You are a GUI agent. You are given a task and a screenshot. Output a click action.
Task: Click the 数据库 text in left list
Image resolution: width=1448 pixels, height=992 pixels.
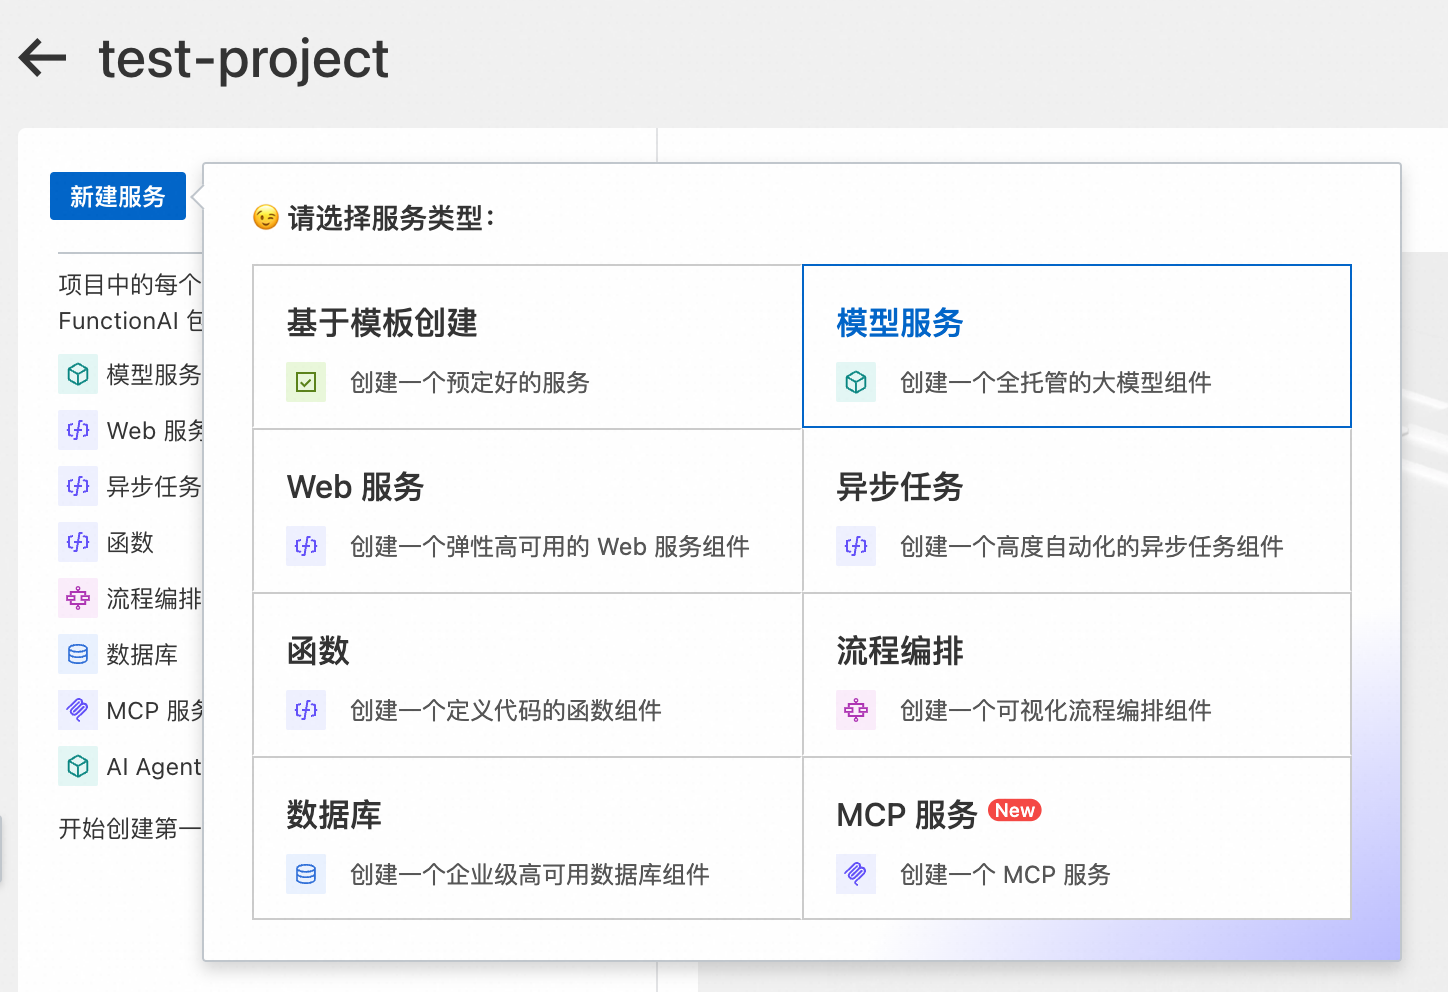tap(142, 655)
